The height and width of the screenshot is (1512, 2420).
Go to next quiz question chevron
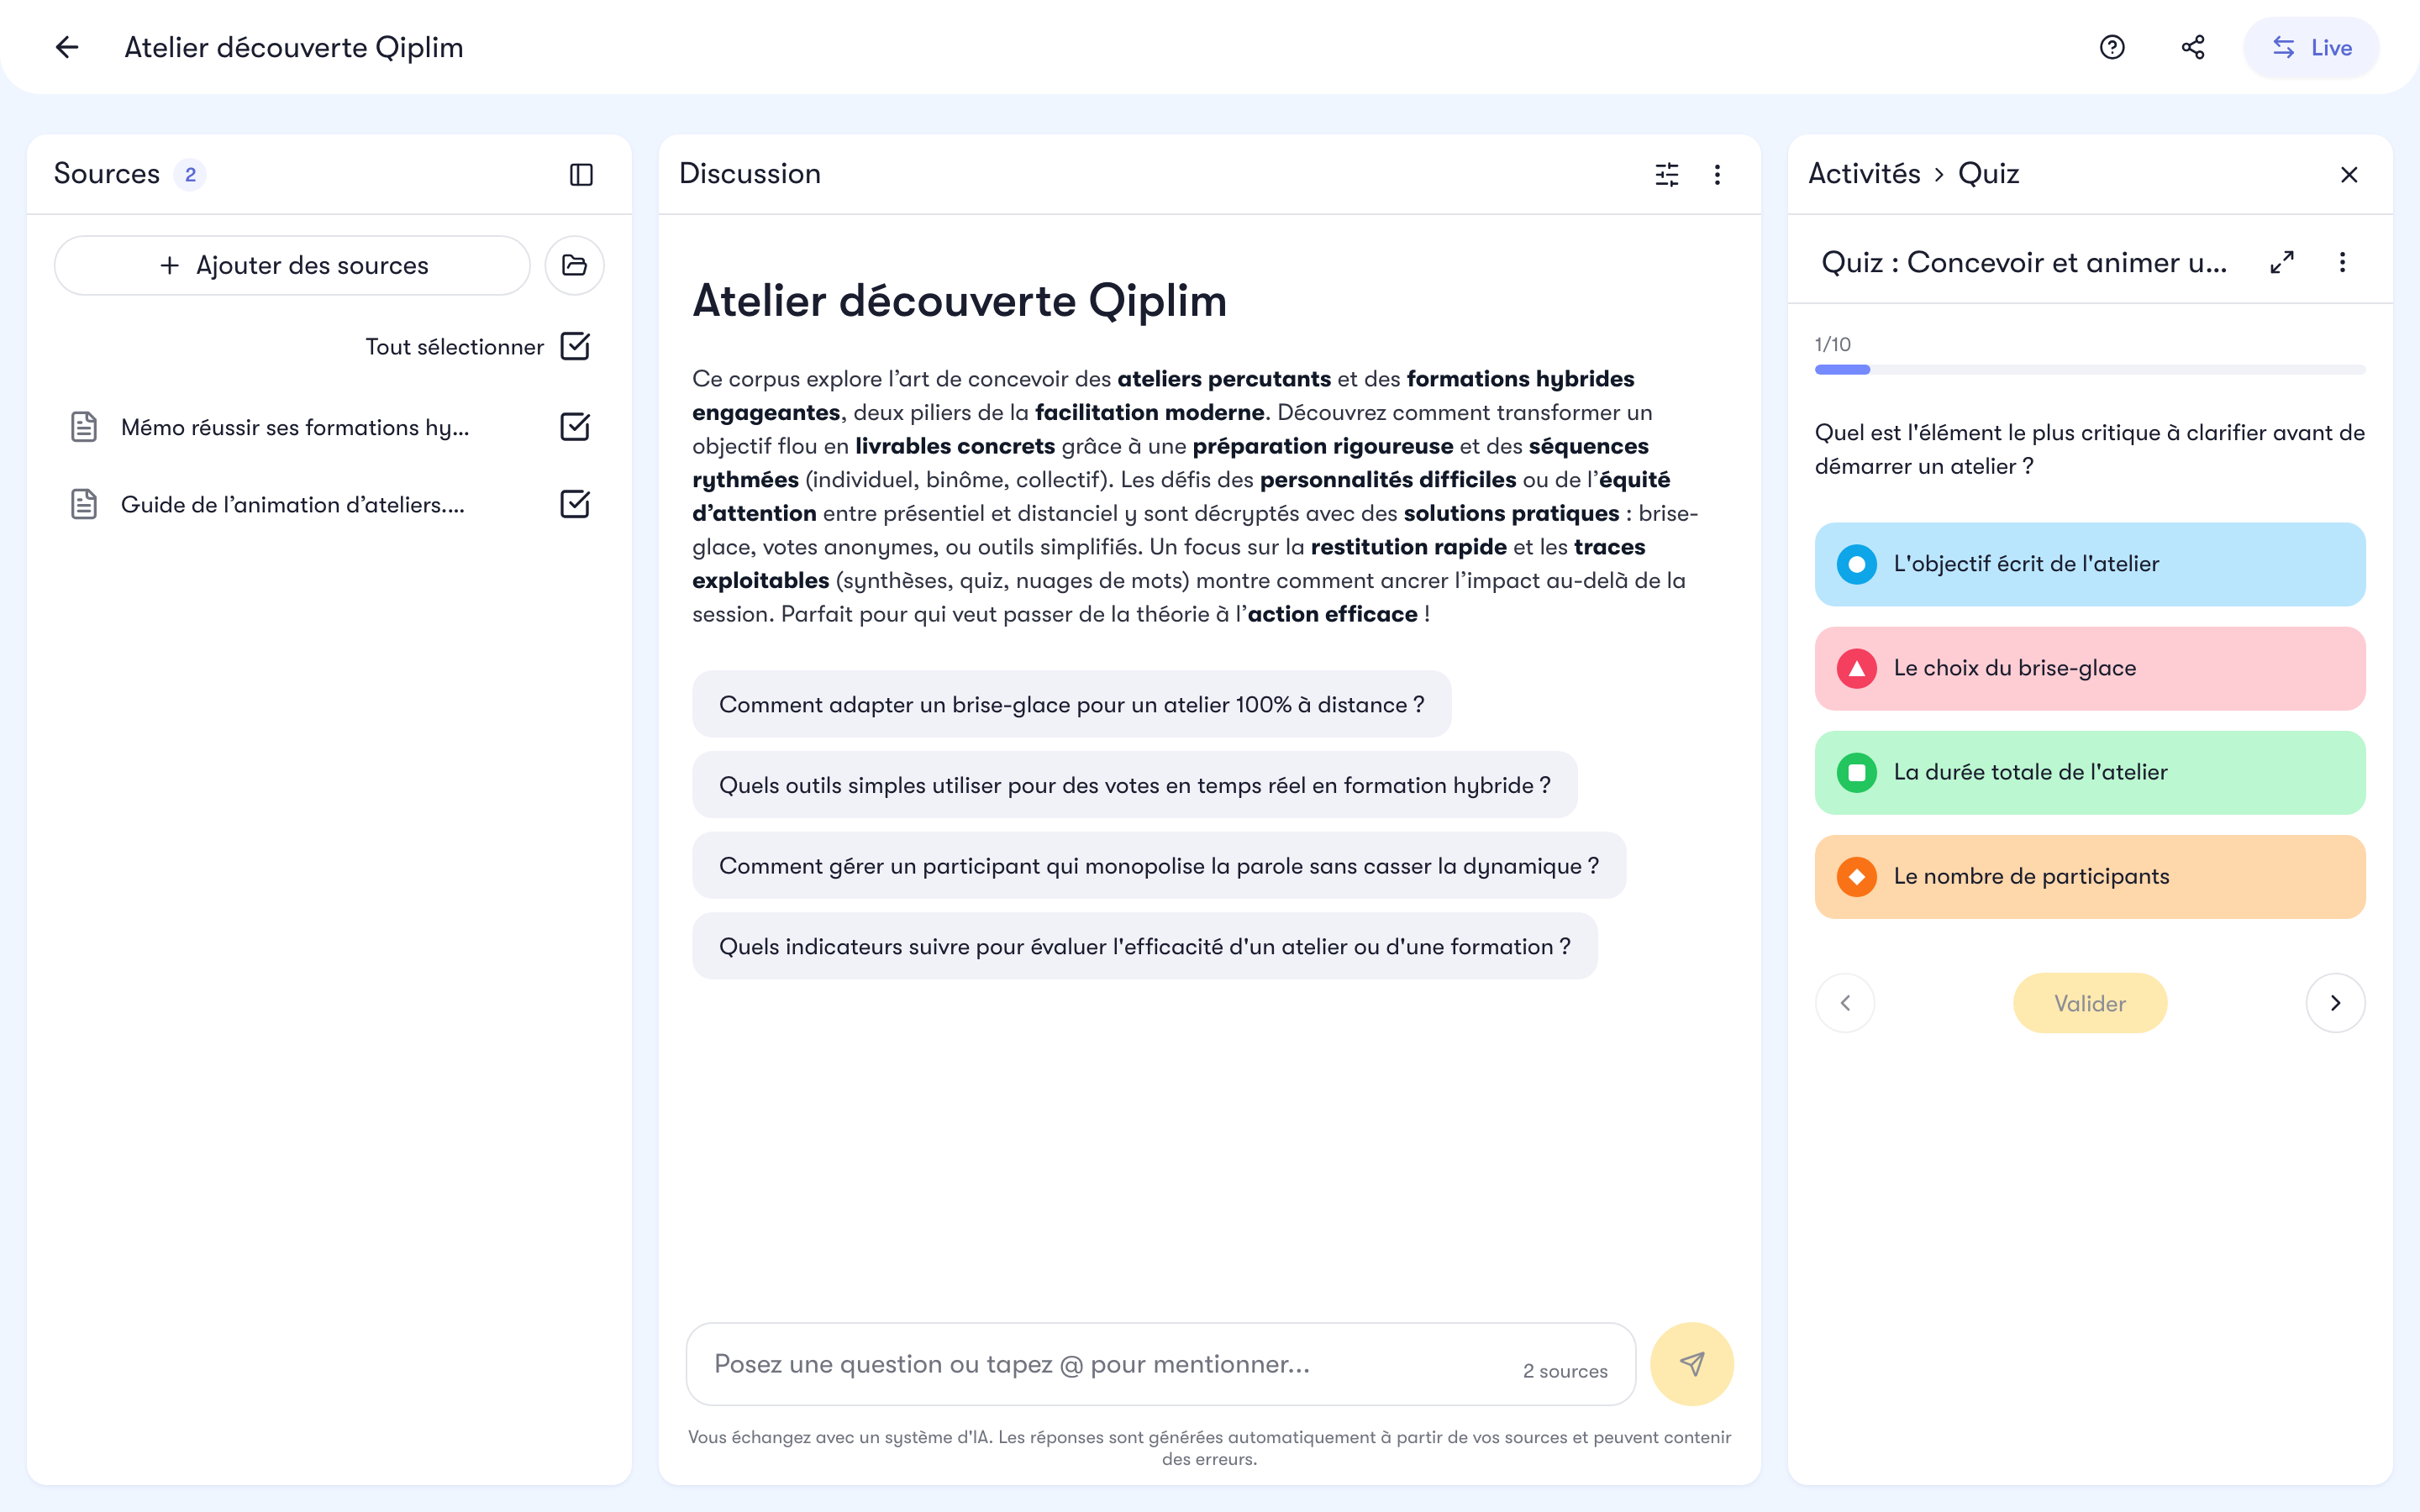coord(2335,1003)
